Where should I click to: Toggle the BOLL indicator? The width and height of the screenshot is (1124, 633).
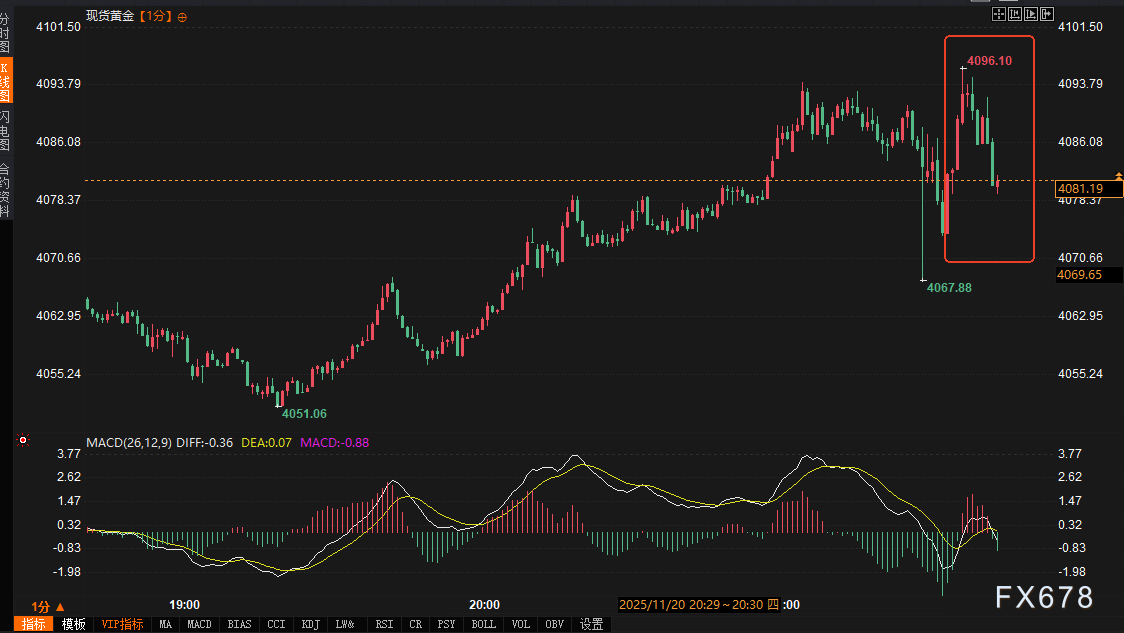pos(483,624)
